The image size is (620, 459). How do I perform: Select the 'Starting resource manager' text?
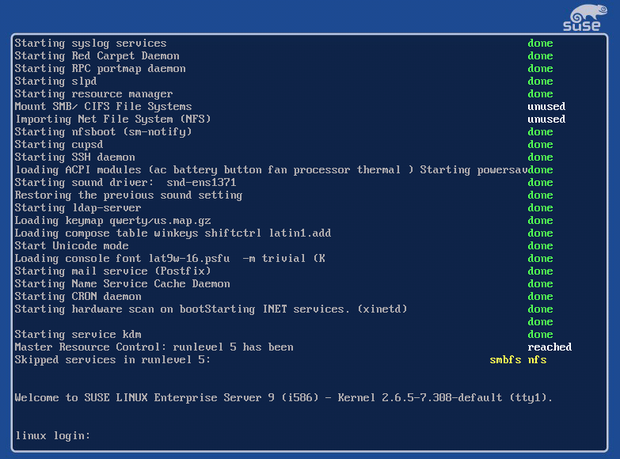point(94,94)
